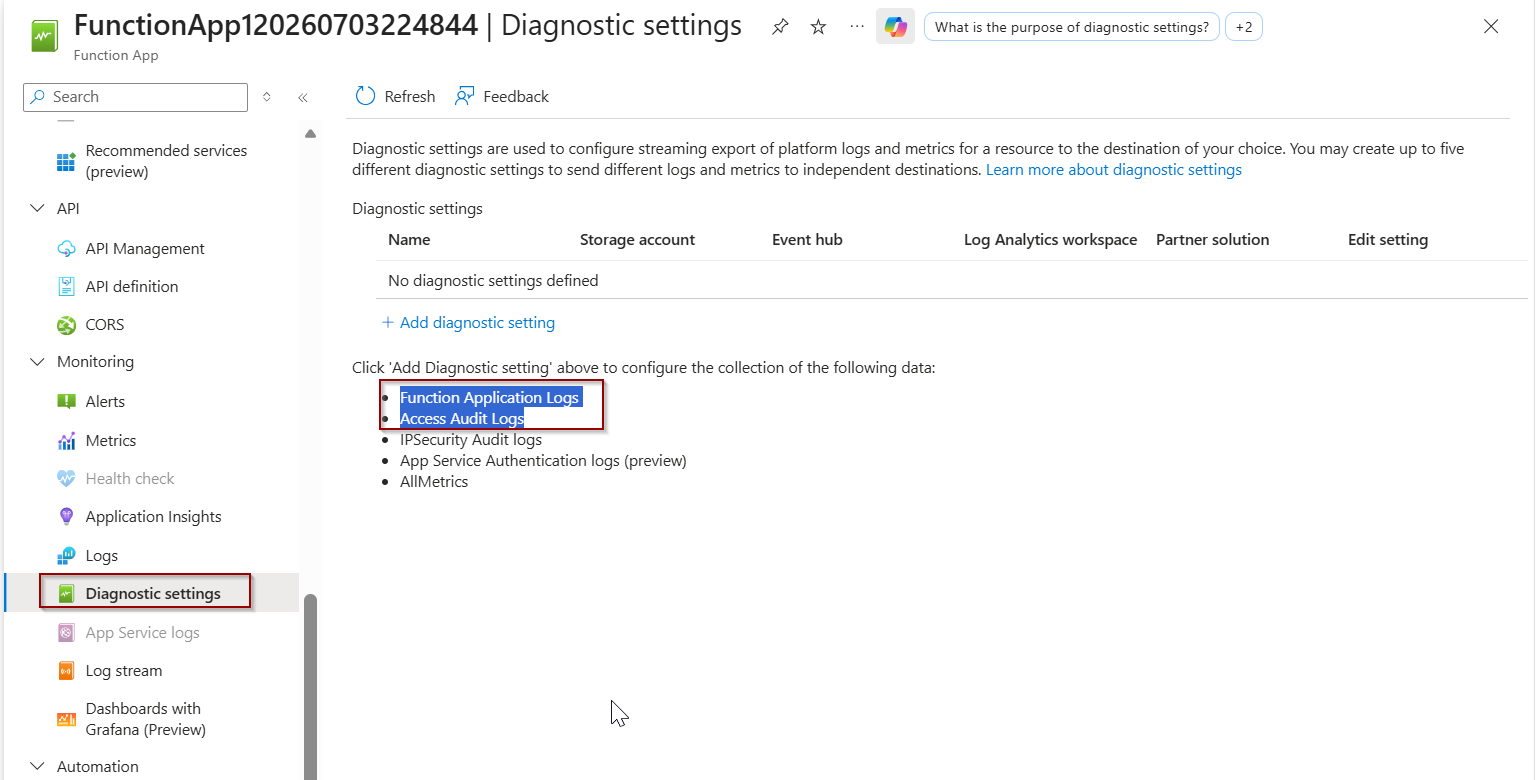
Task: Select Application Insights menu item
Action: tap(154, 517)
